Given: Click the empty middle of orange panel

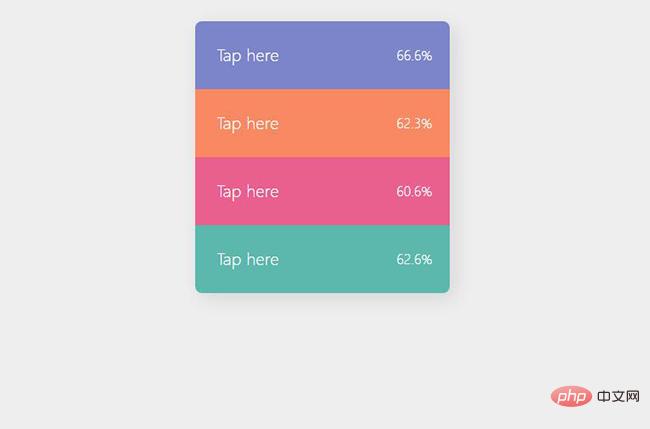Looking at the screenshot, I should pyautogui.click(x=338, y=124).
